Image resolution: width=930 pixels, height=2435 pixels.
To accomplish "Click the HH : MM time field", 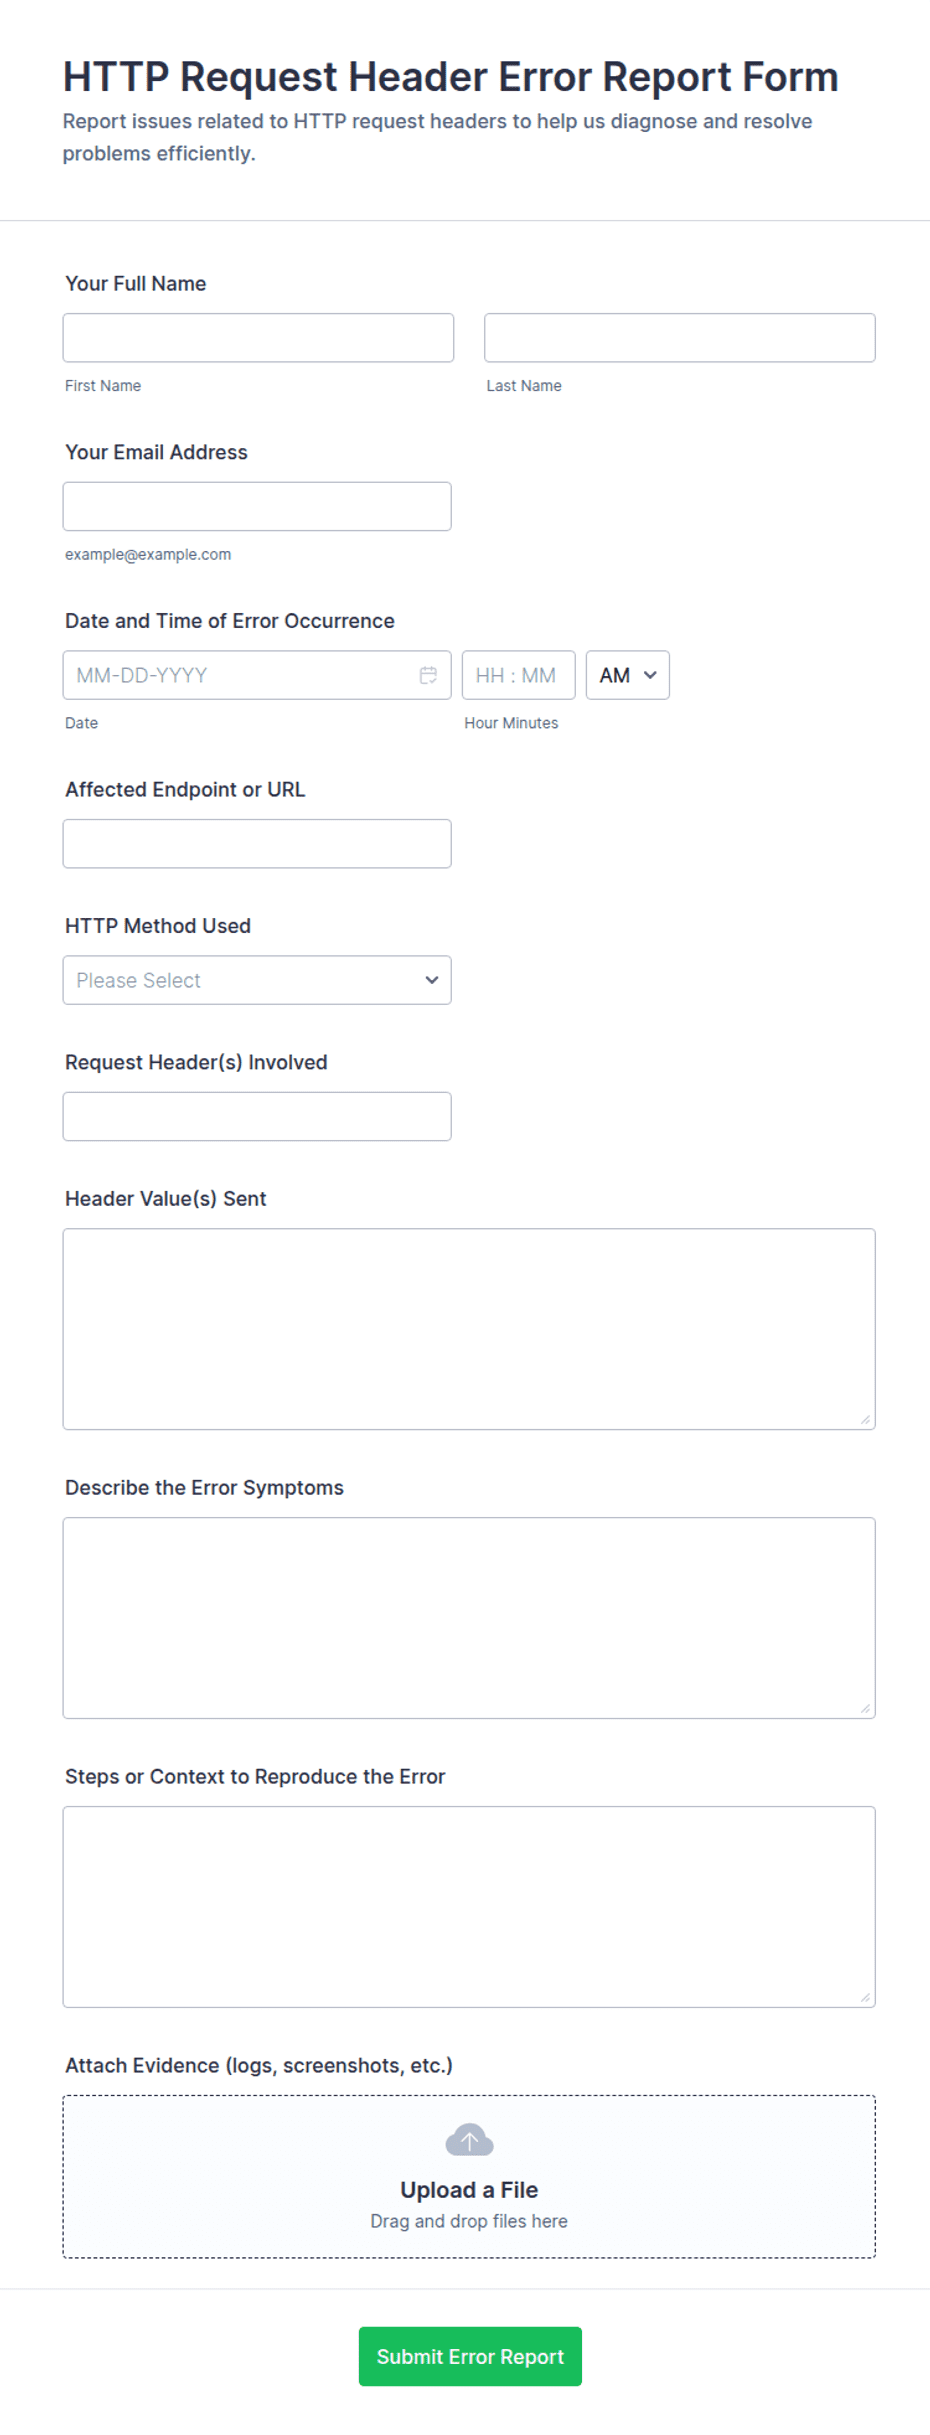I will (x=518, y=675).
